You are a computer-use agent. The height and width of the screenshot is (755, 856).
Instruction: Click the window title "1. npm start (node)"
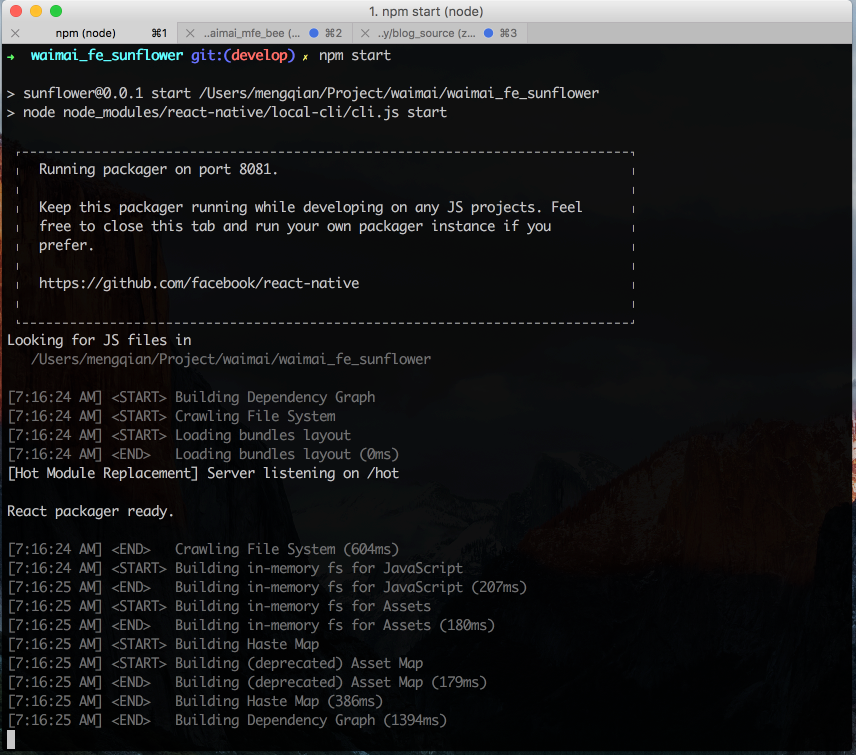point(426,11)
